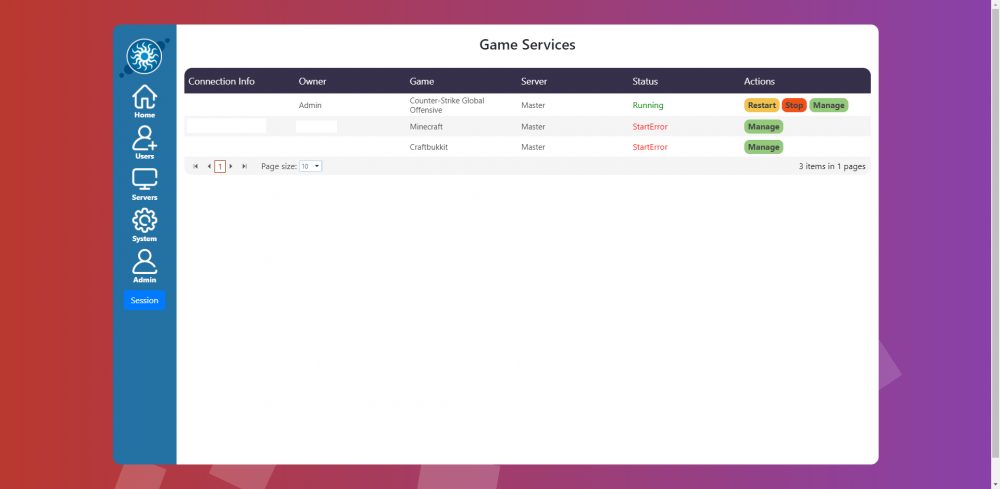
Task: Select page 1 in the pager
Action: coord(220,166)
